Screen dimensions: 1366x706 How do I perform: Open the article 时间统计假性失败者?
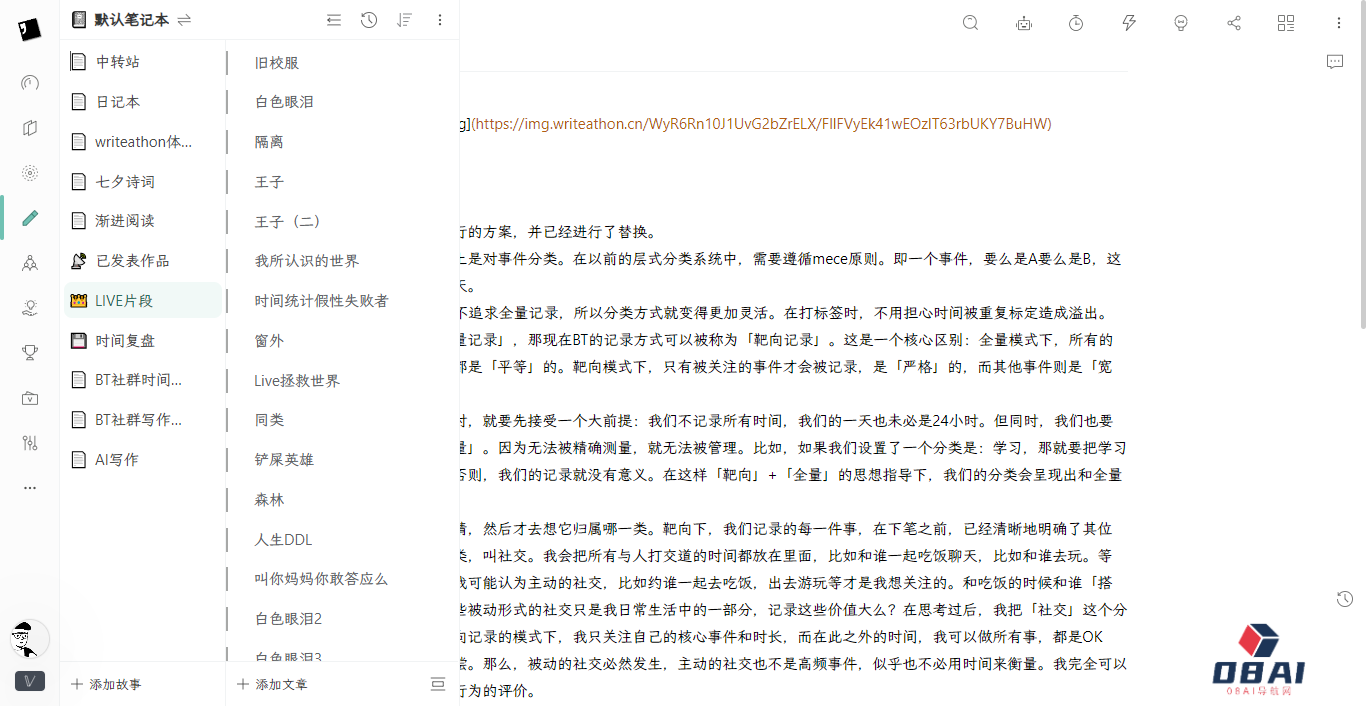click(321, 300)
